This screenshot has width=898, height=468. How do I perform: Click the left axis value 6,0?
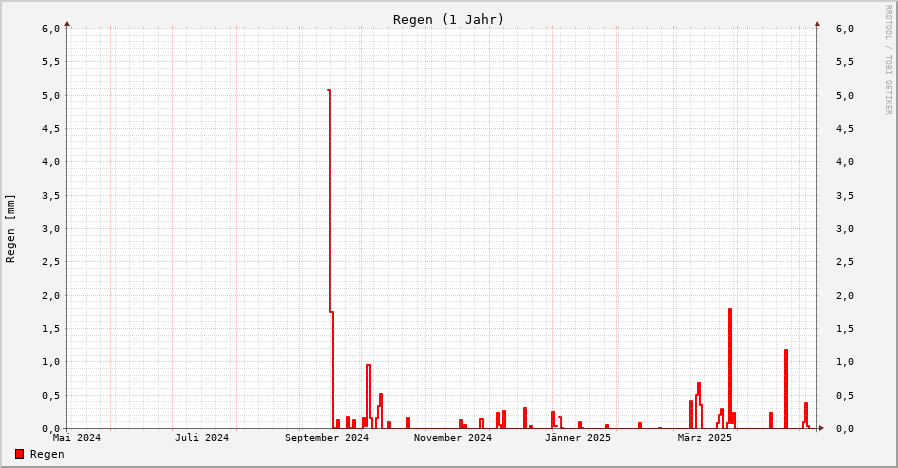click(x=51, y=29)
